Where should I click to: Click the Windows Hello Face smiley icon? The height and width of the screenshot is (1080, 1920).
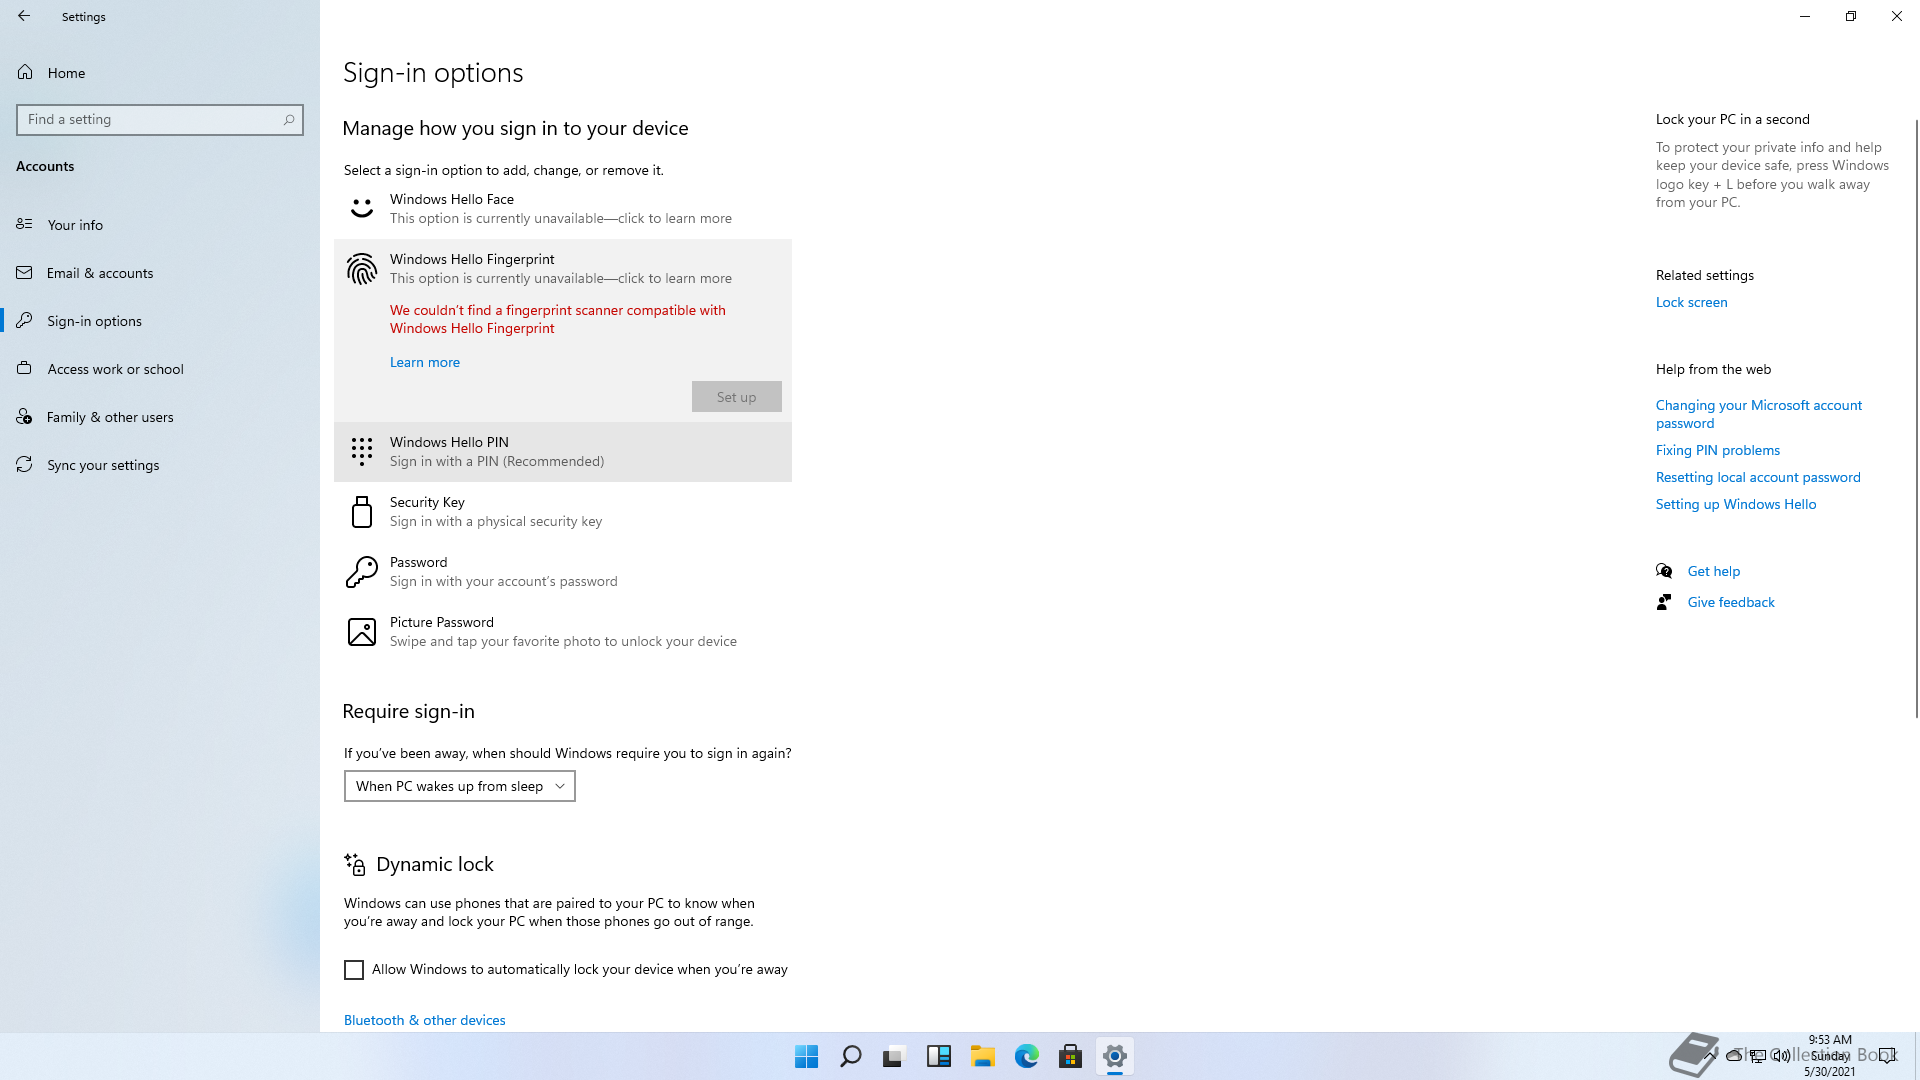[361, 209]
